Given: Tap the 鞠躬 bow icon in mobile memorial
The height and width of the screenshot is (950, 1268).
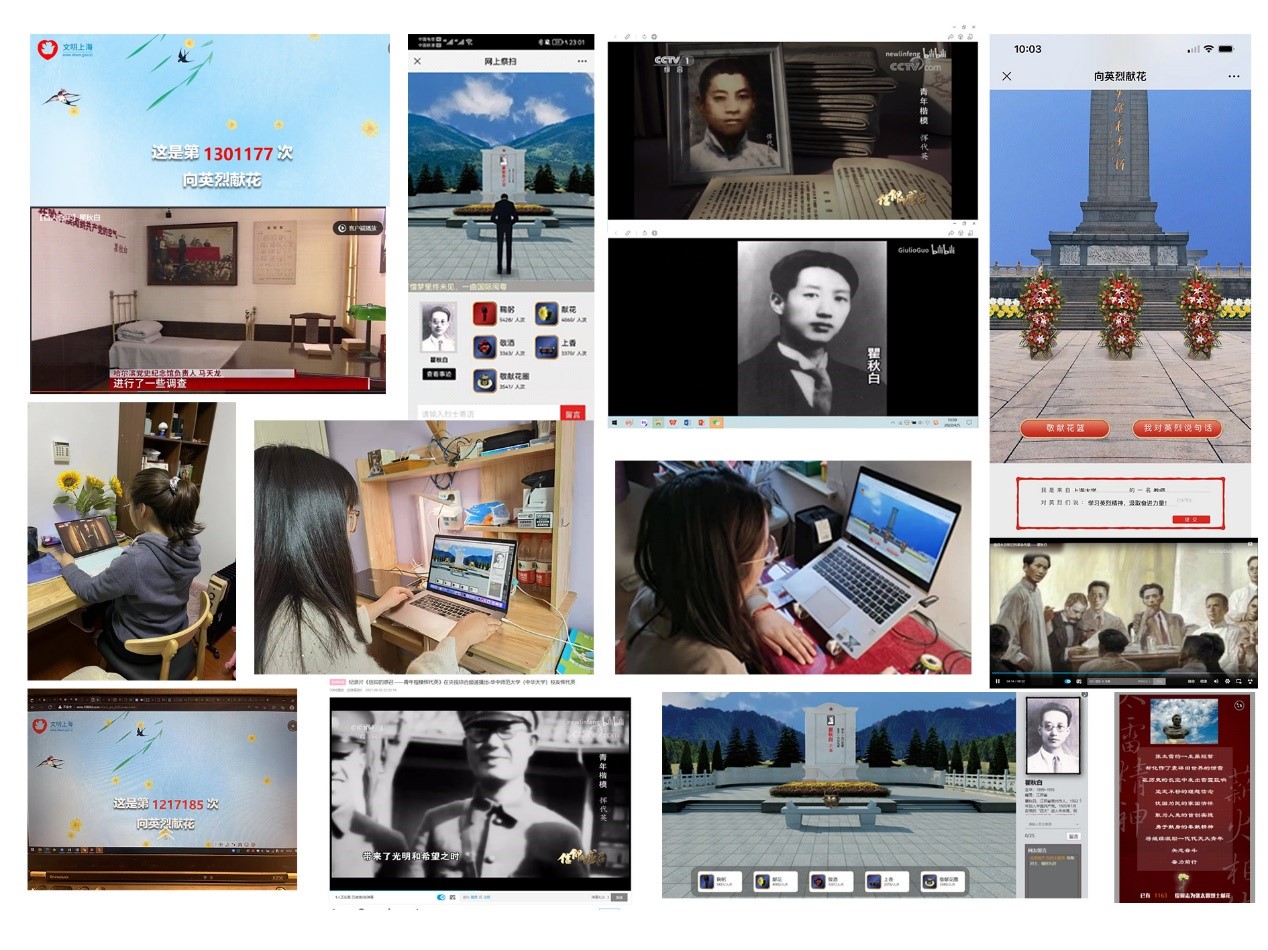Looking at the screenshot, I should click(x=485, y=314).
